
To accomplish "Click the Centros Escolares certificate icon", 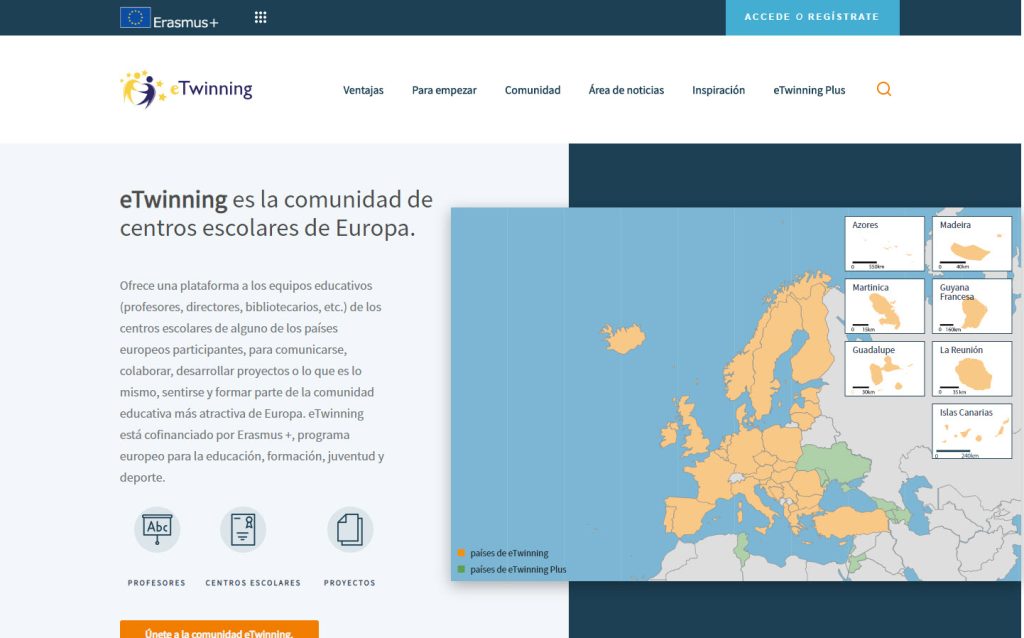I will 243,529.
